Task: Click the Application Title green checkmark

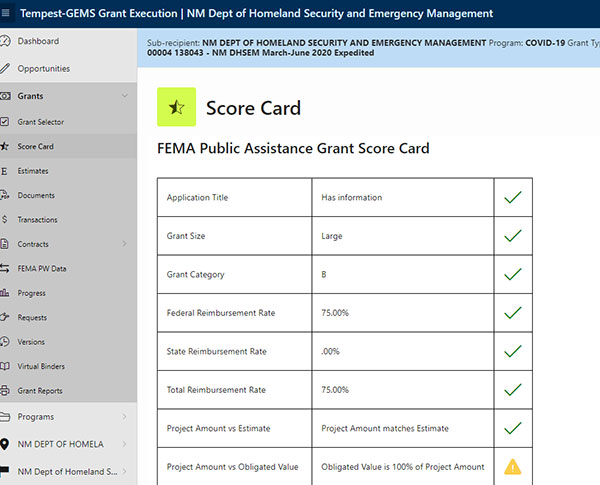Action: [513, 198]
